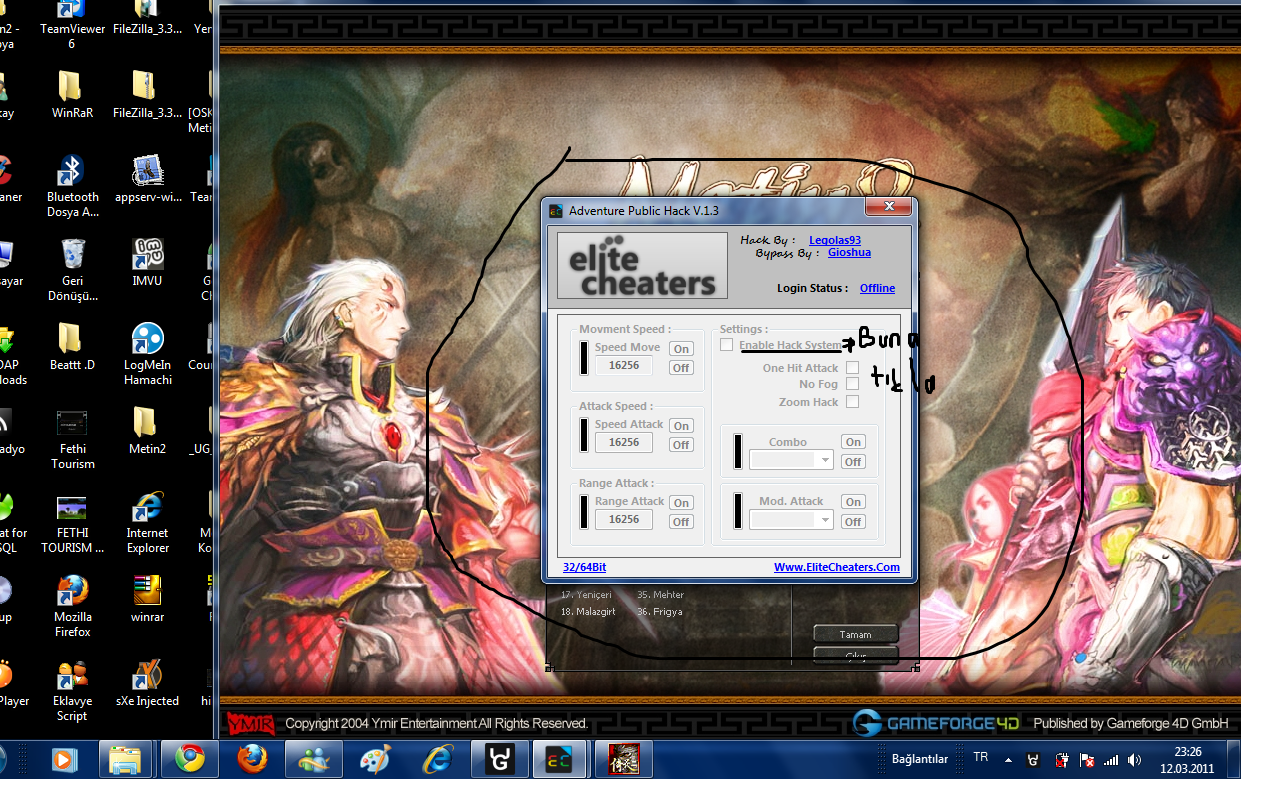The image size is (1280, 800).
Task: Launch sXe Injected shortcut
Action: [x=147, y=683]
